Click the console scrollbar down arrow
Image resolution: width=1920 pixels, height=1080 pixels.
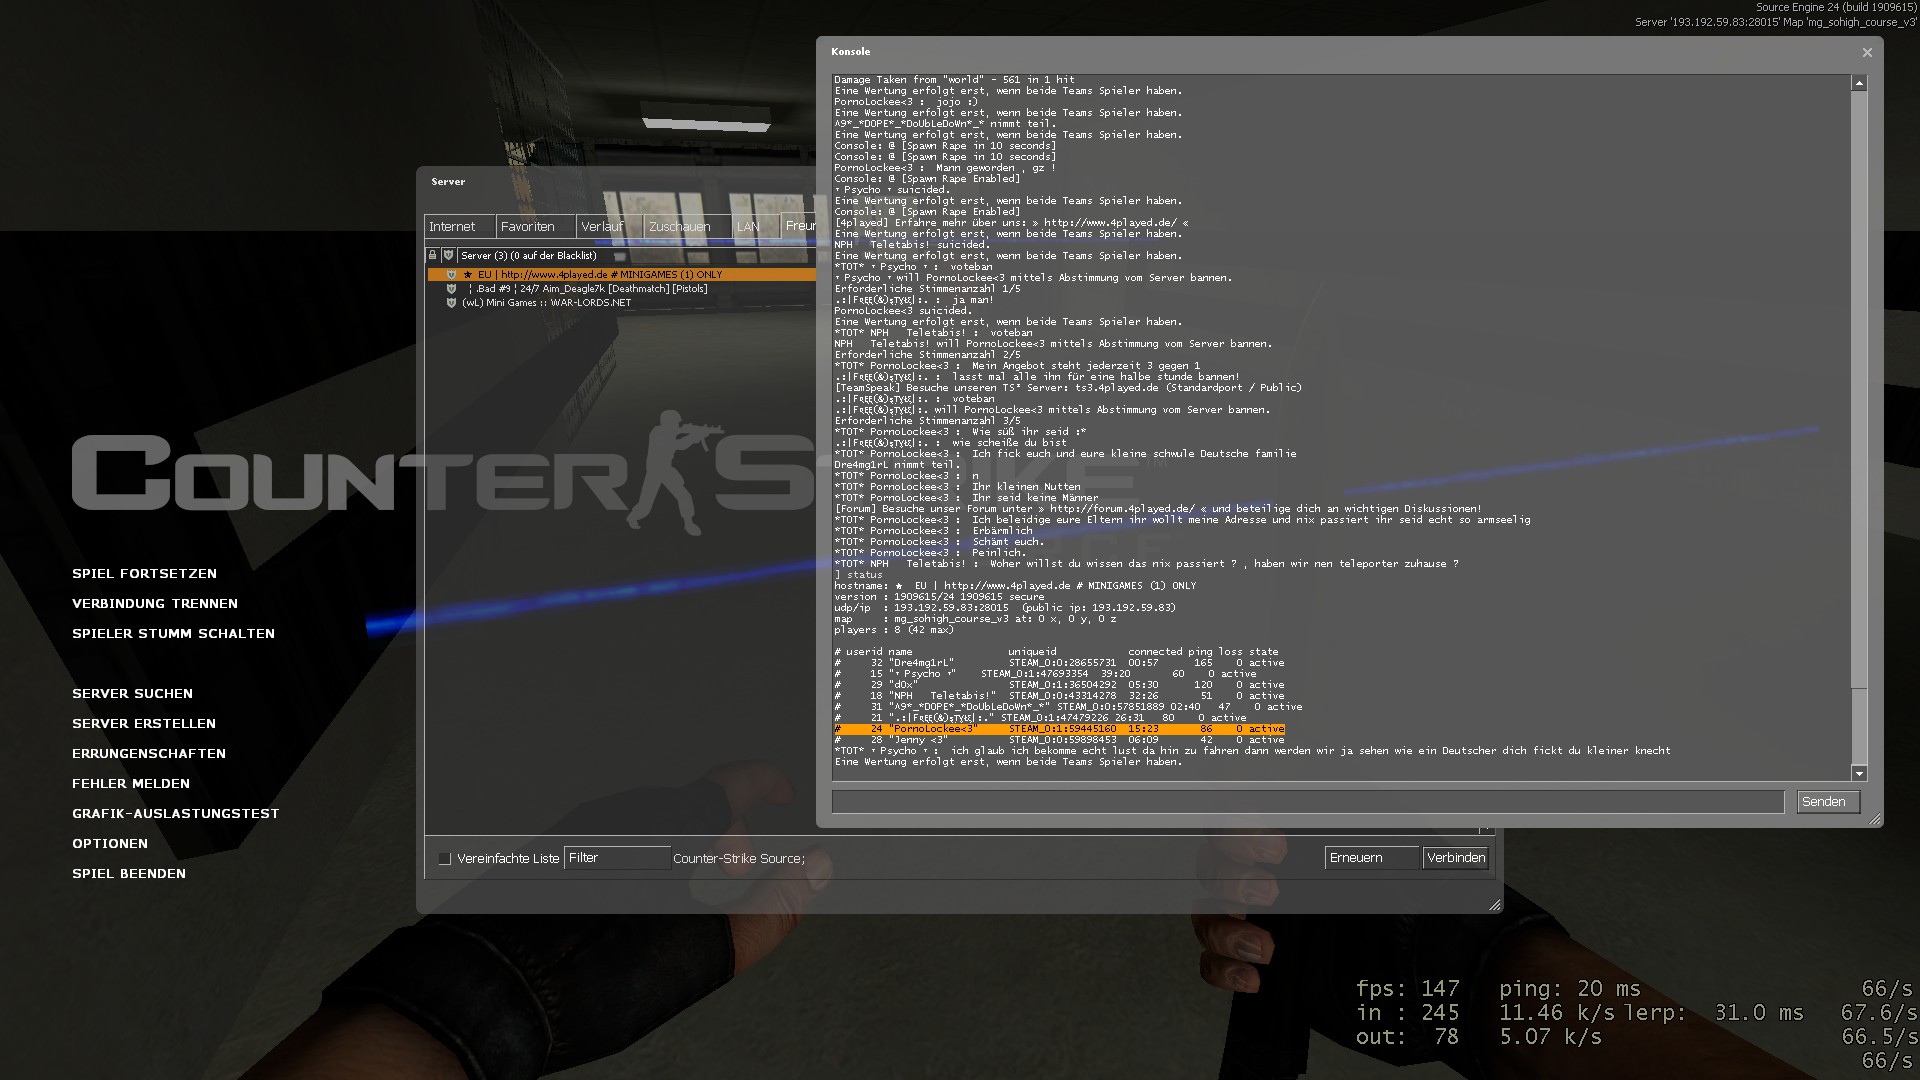coord(1859,773)
